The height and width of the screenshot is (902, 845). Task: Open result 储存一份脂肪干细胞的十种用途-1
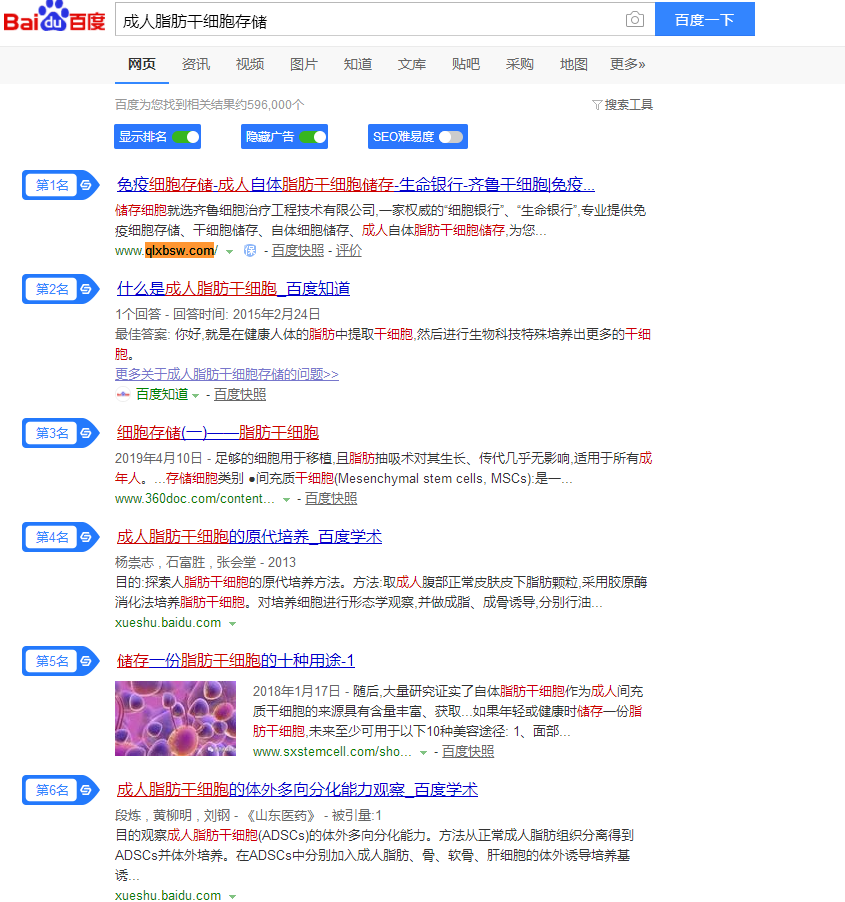(236, 660)
